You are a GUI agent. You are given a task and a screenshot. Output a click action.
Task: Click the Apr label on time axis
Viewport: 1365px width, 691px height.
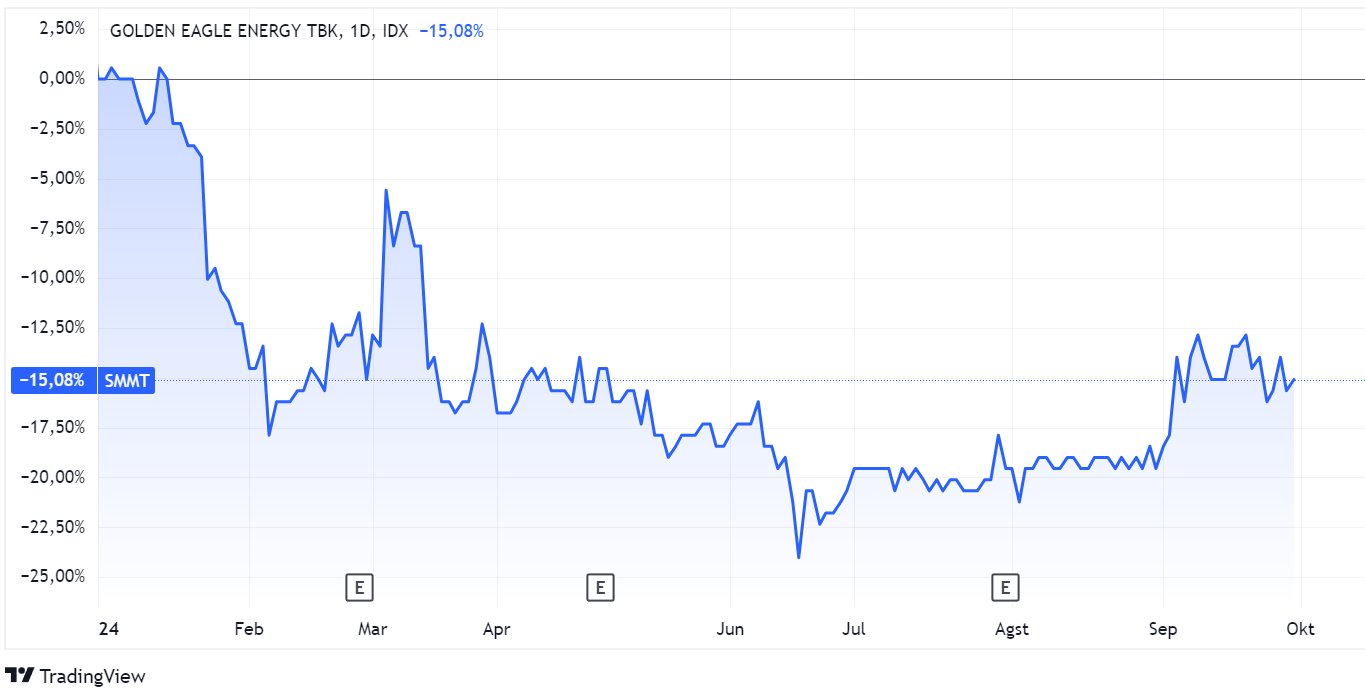click(496, 629)
